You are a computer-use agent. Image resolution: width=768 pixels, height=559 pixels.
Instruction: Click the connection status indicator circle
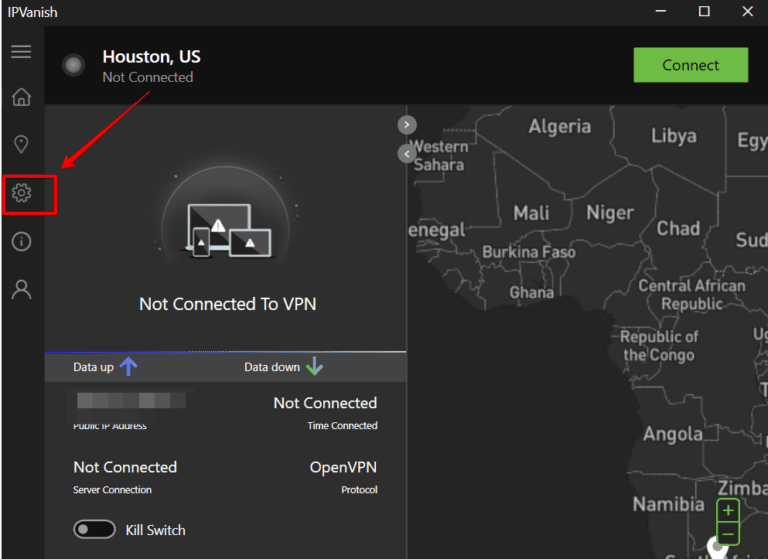[73, 66]
